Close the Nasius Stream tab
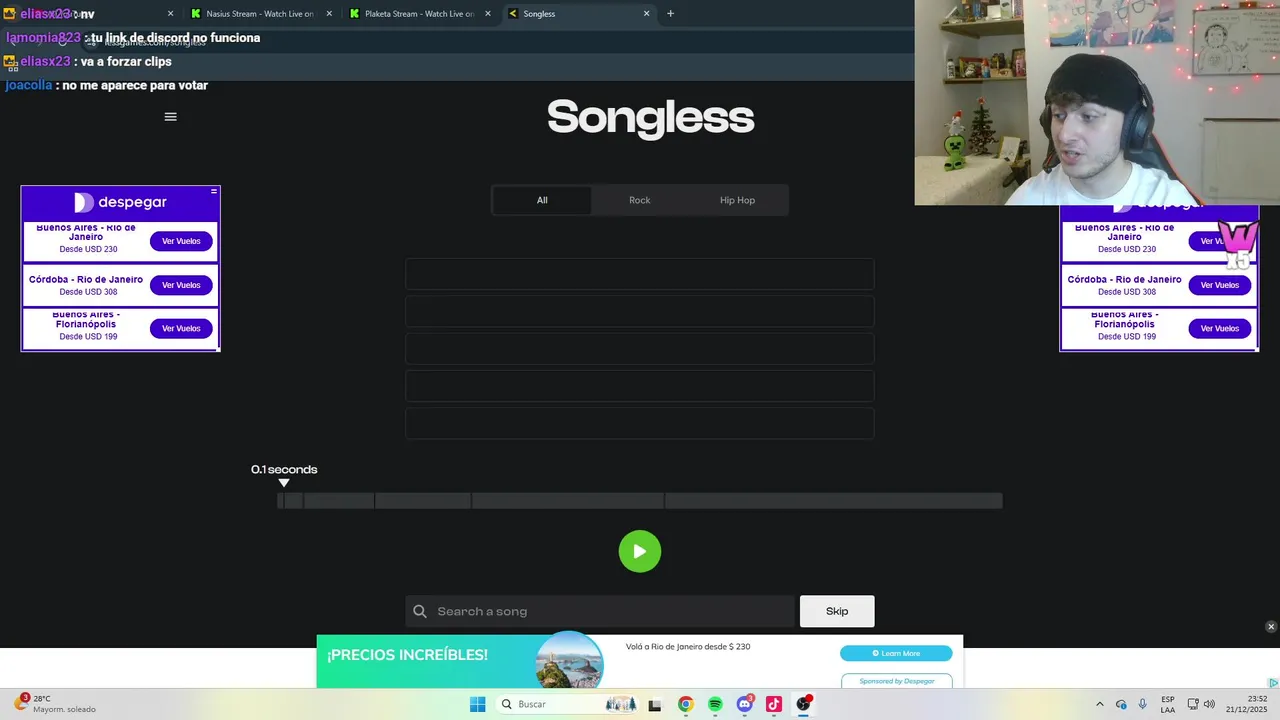 329,14
